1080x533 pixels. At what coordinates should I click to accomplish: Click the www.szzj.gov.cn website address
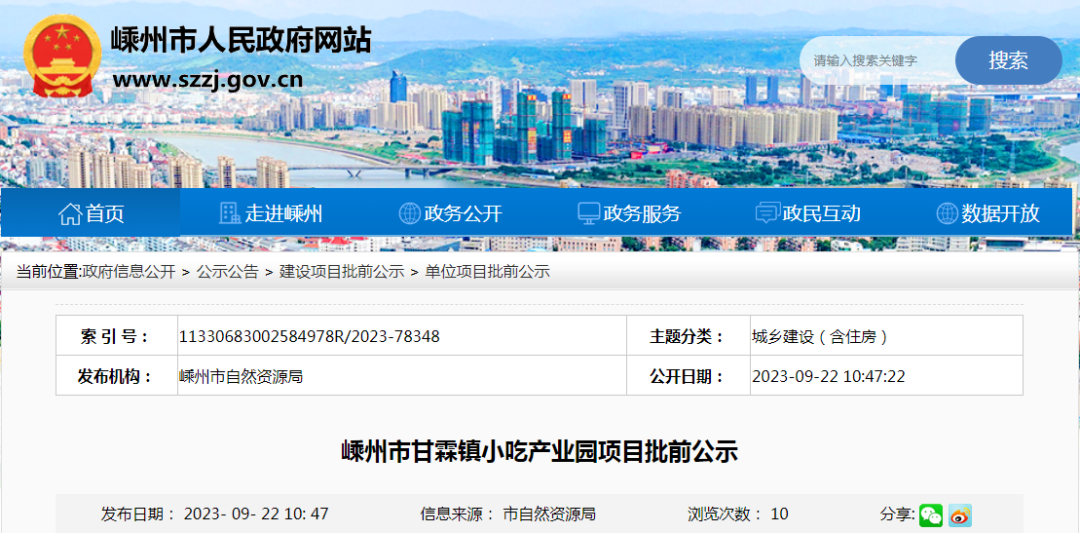[207, 79]
